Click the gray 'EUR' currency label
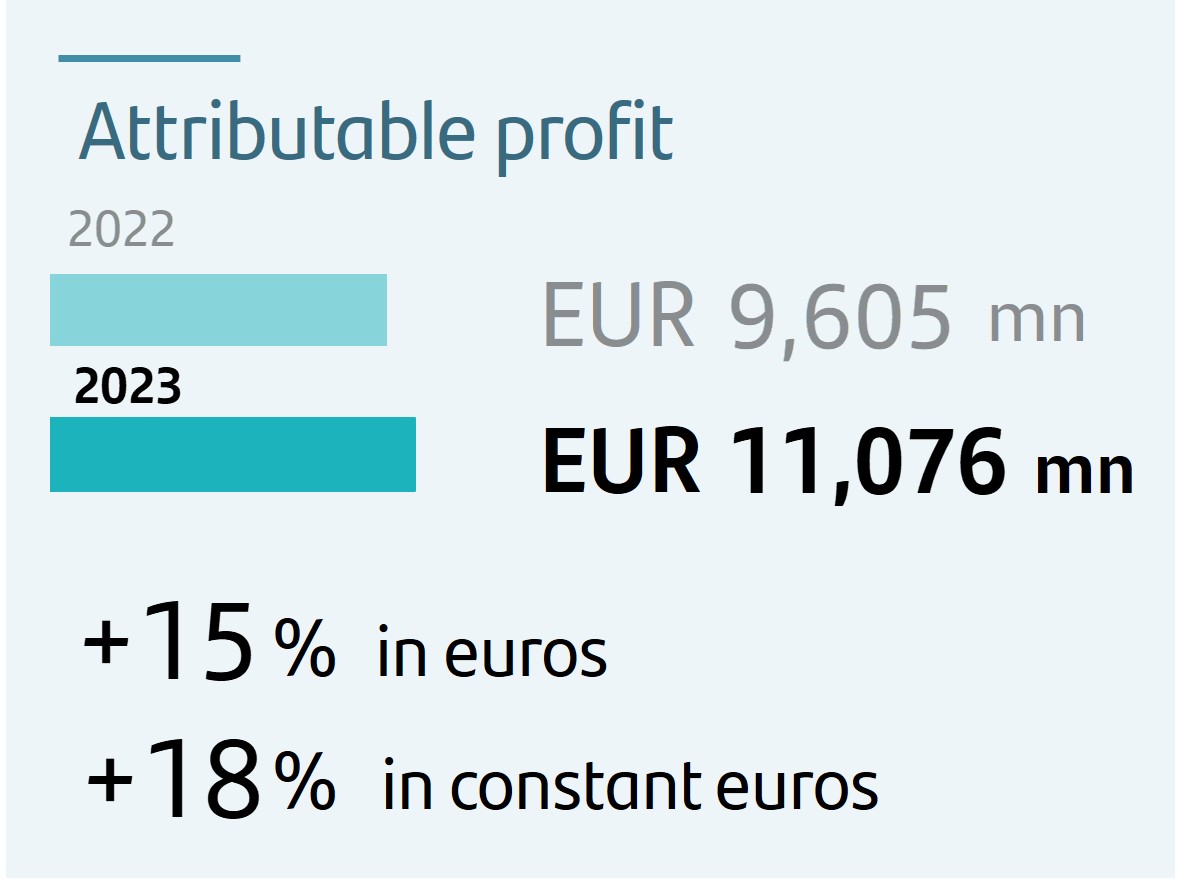Viewport: 1182px width, 893px height. pyautogui.click(x=618, y=315)
